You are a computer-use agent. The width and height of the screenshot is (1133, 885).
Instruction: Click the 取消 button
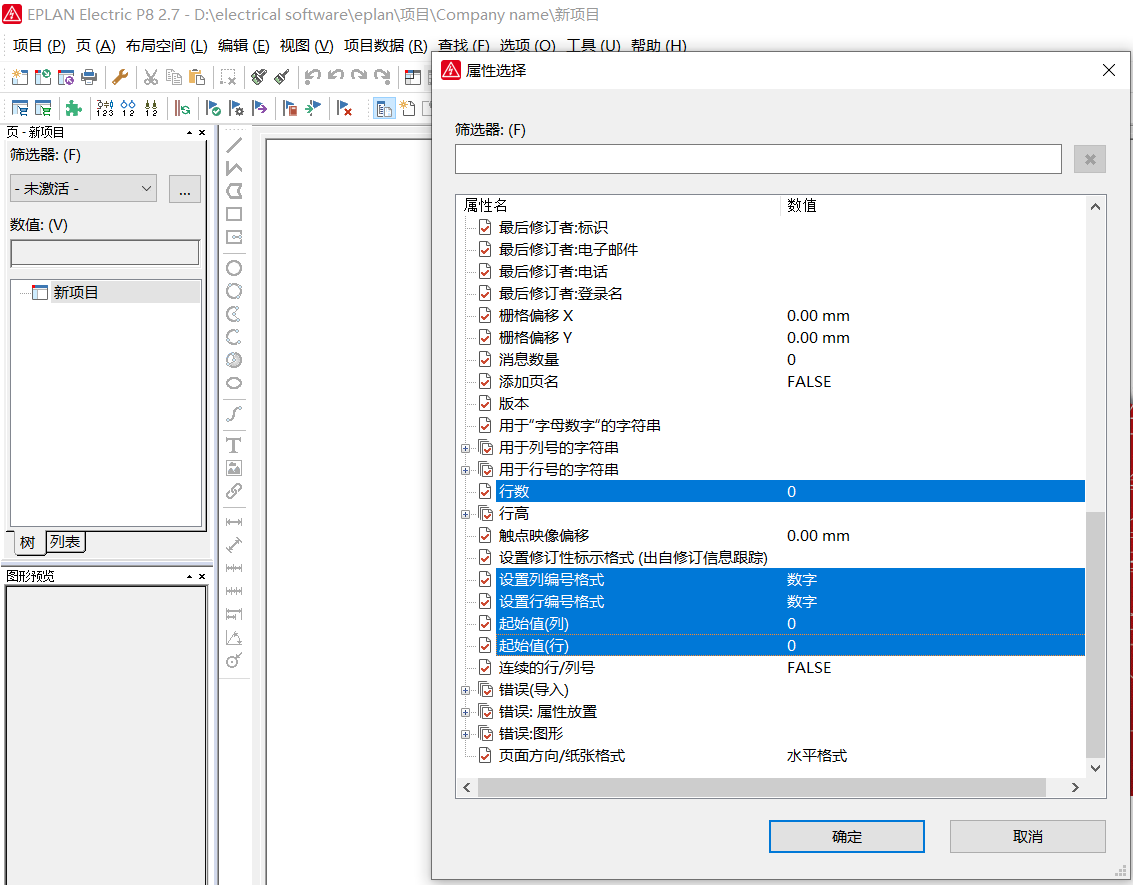pos(1027,837)
